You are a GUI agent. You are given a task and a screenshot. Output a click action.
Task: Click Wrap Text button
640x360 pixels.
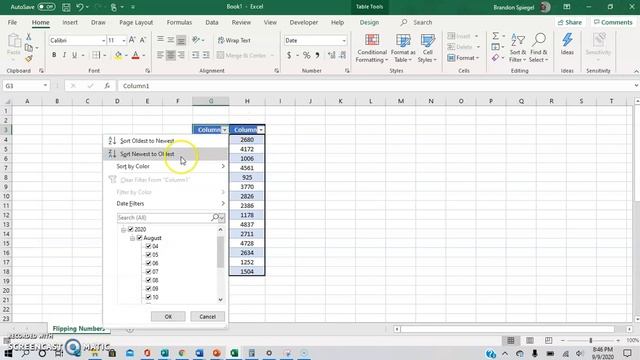tap(234, 40)
